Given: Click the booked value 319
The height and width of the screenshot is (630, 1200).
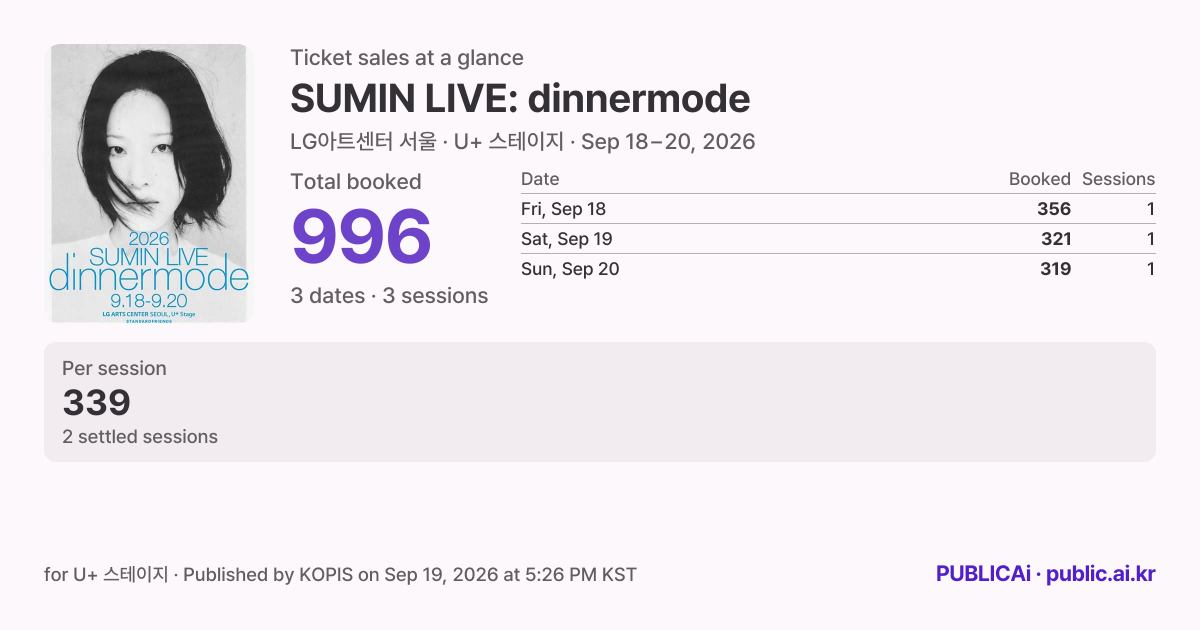Looking at the screenshot, I should 1054,269.
